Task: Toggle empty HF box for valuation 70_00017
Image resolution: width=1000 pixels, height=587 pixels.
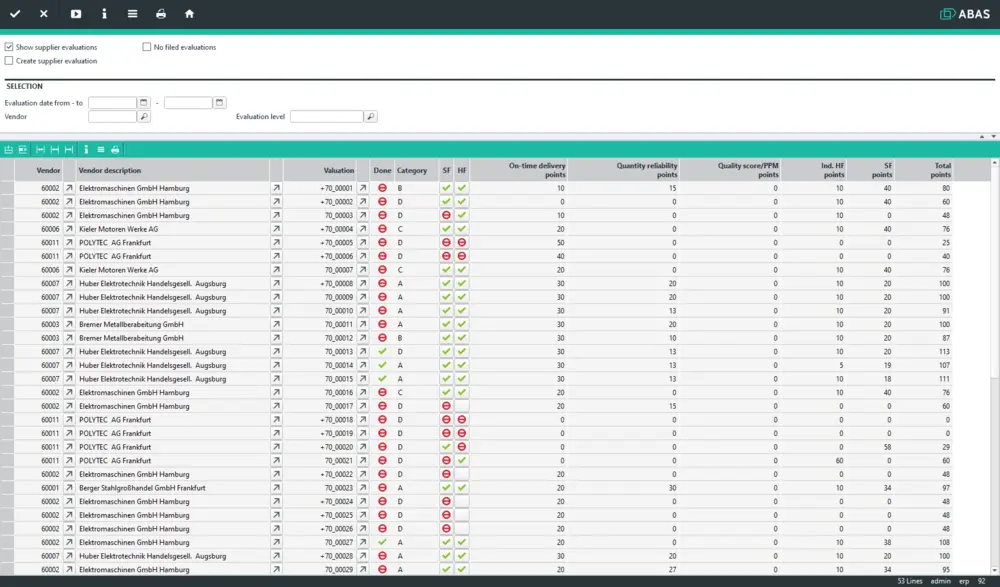Action: 462,406
